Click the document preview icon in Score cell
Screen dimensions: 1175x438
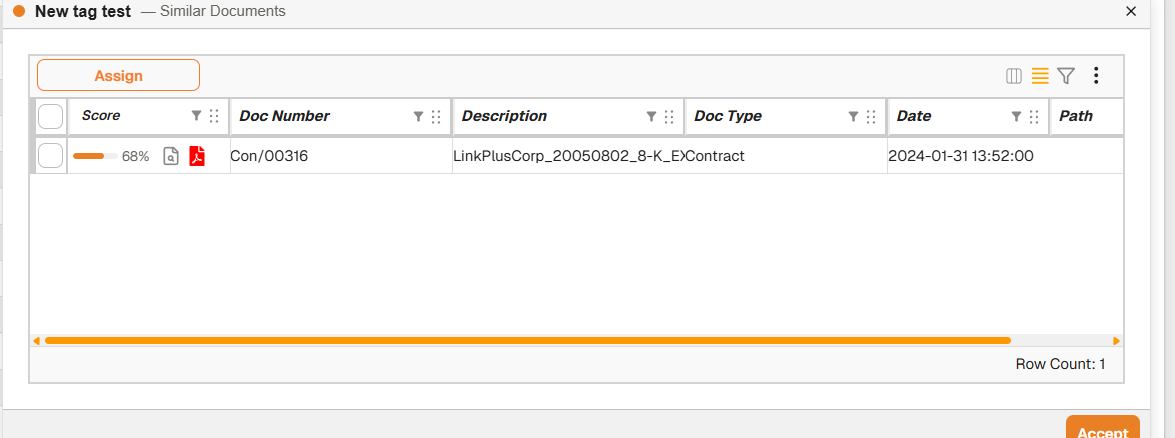pyautogui.click(x=171, y=156)
